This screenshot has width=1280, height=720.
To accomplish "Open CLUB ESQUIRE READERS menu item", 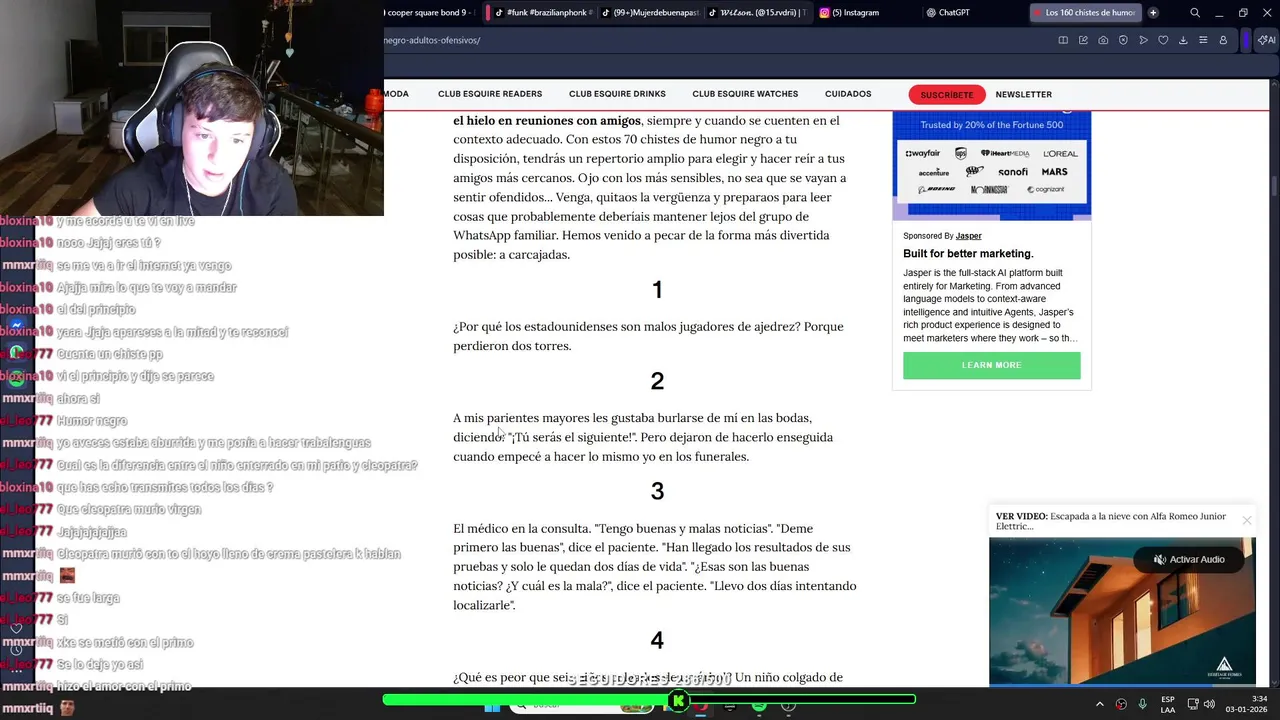I will 490,94.
